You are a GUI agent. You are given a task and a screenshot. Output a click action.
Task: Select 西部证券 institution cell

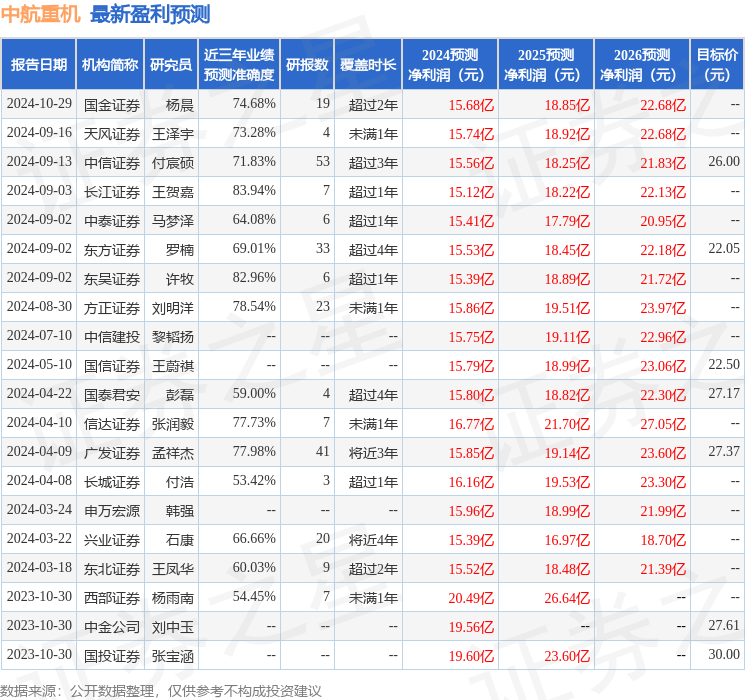112,598
